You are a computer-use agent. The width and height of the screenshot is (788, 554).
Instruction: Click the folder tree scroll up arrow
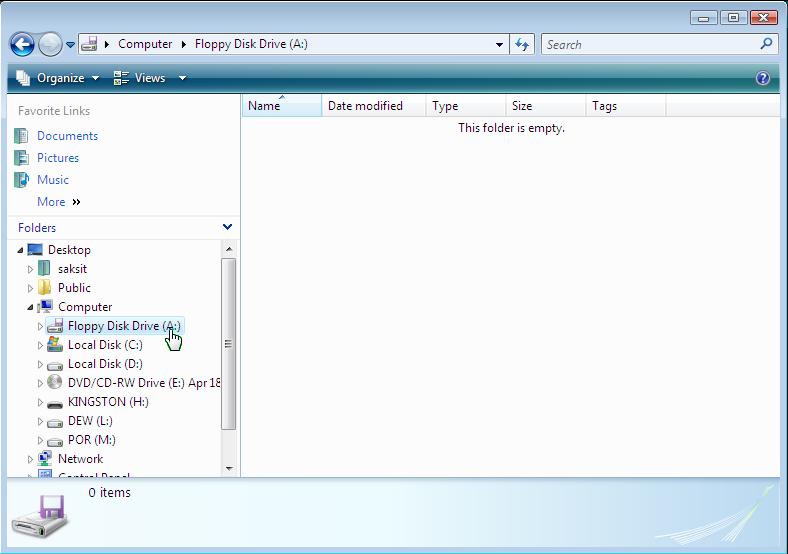pyautogui.click(x=229, y=249)
